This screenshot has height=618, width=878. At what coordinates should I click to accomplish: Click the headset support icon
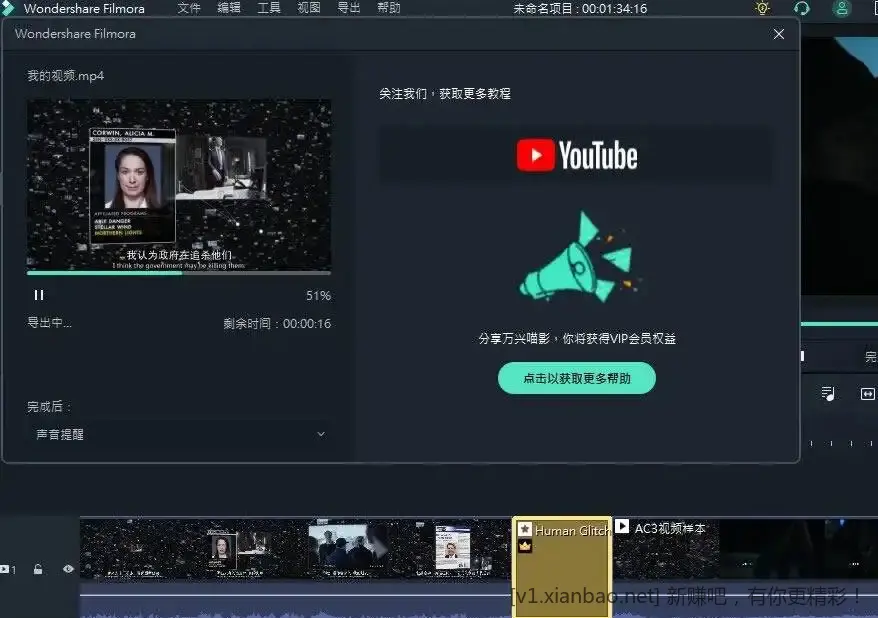(802, 8)
